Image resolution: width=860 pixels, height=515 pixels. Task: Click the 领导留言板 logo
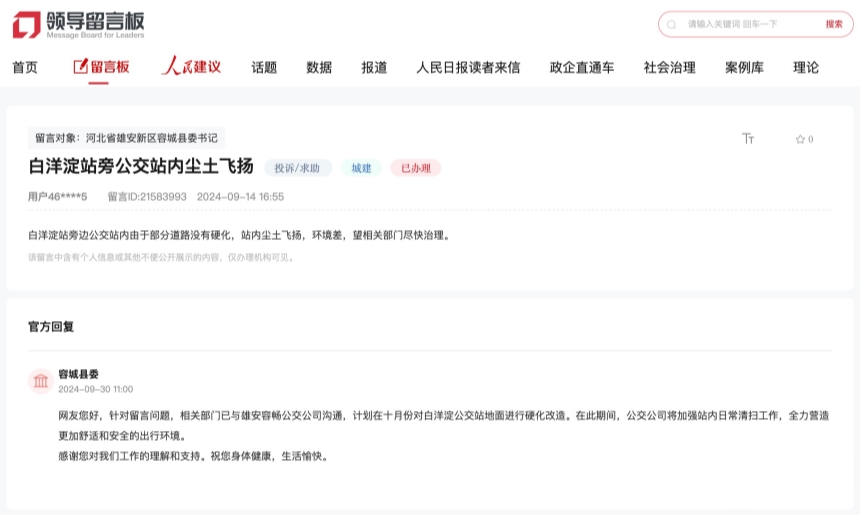(78, 25)
